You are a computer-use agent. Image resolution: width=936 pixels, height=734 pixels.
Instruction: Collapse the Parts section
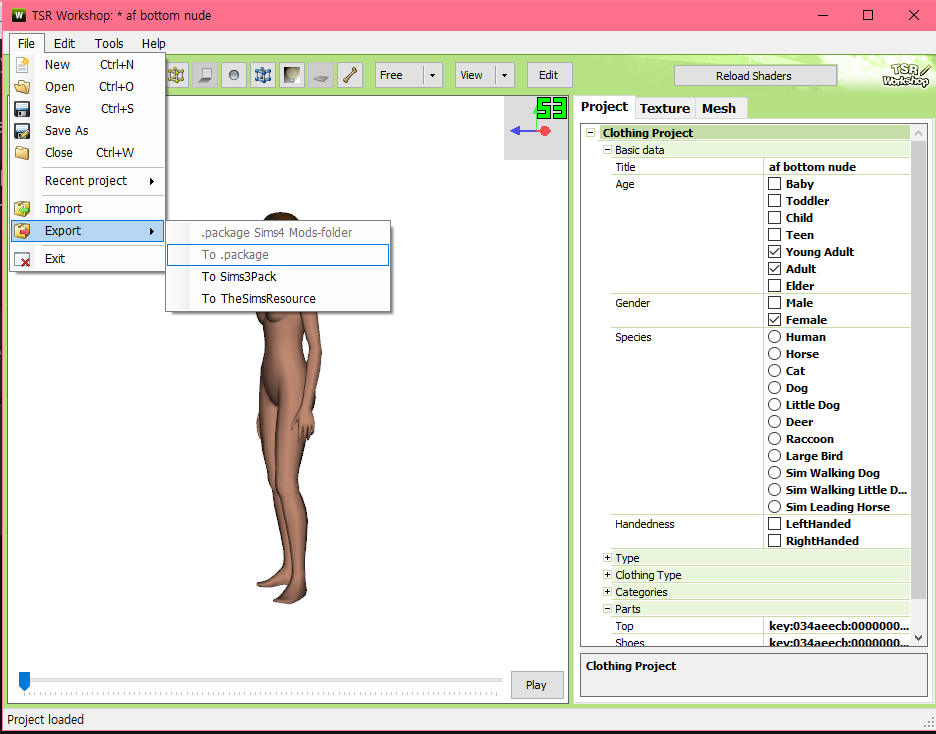[607, 609]
